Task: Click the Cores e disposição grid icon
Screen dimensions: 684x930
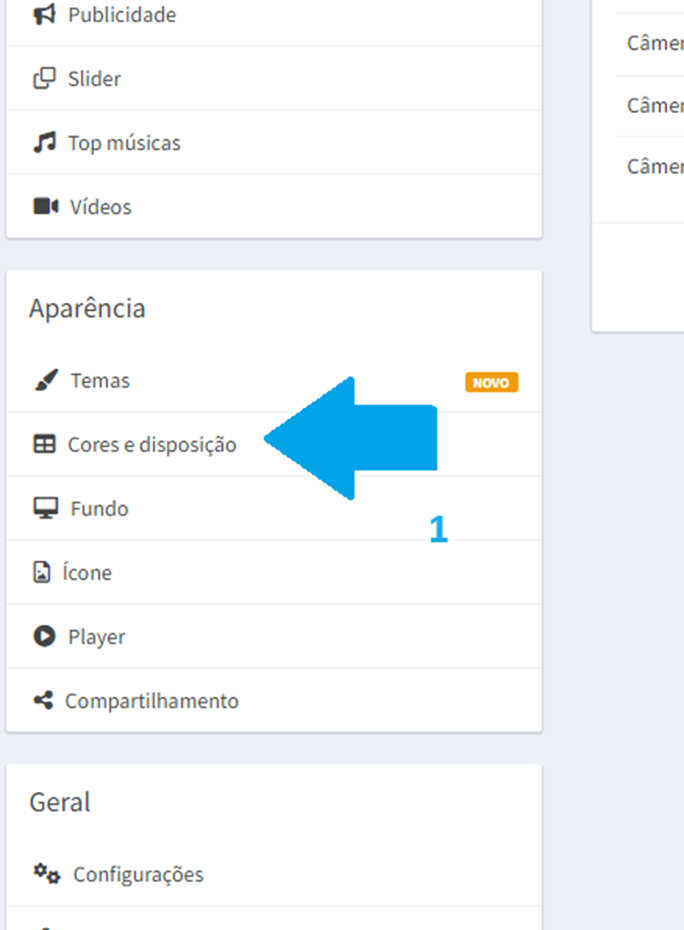Action: (x=44, y=444)
